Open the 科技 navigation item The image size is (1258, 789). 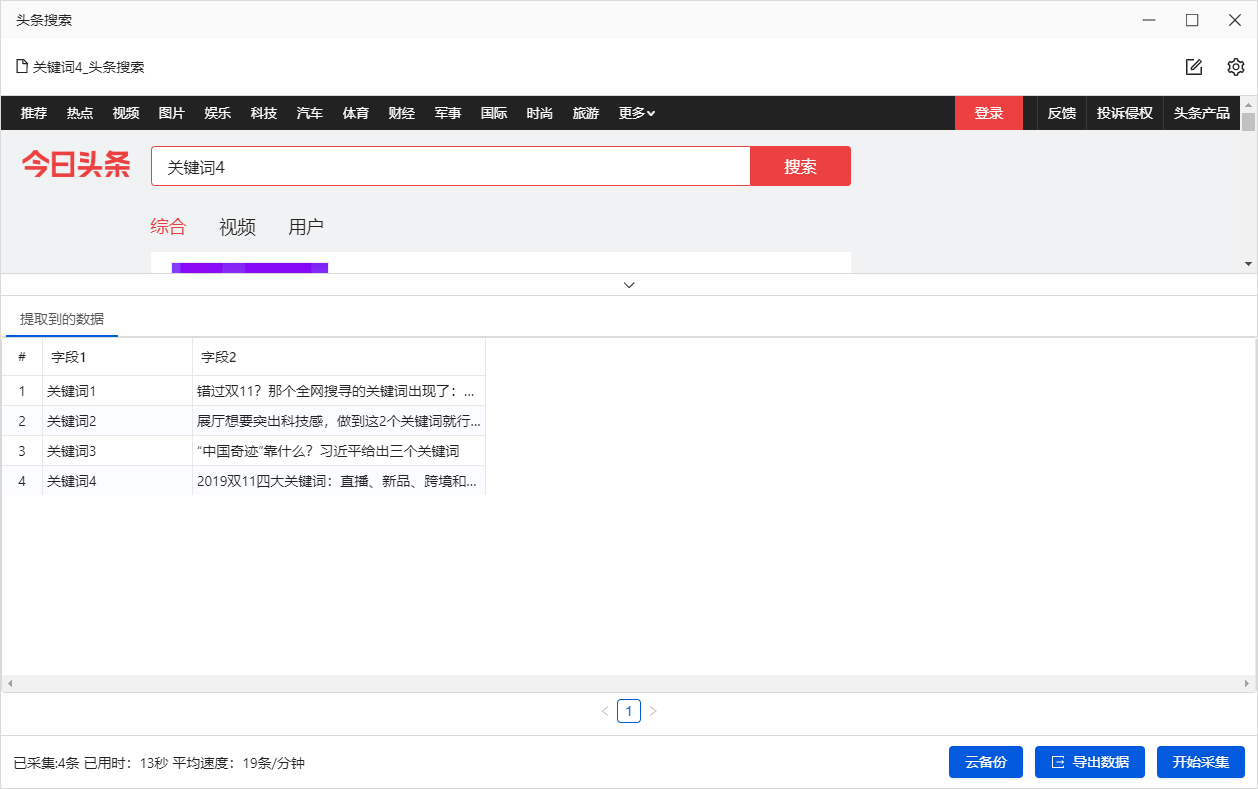tap(264, 113)
